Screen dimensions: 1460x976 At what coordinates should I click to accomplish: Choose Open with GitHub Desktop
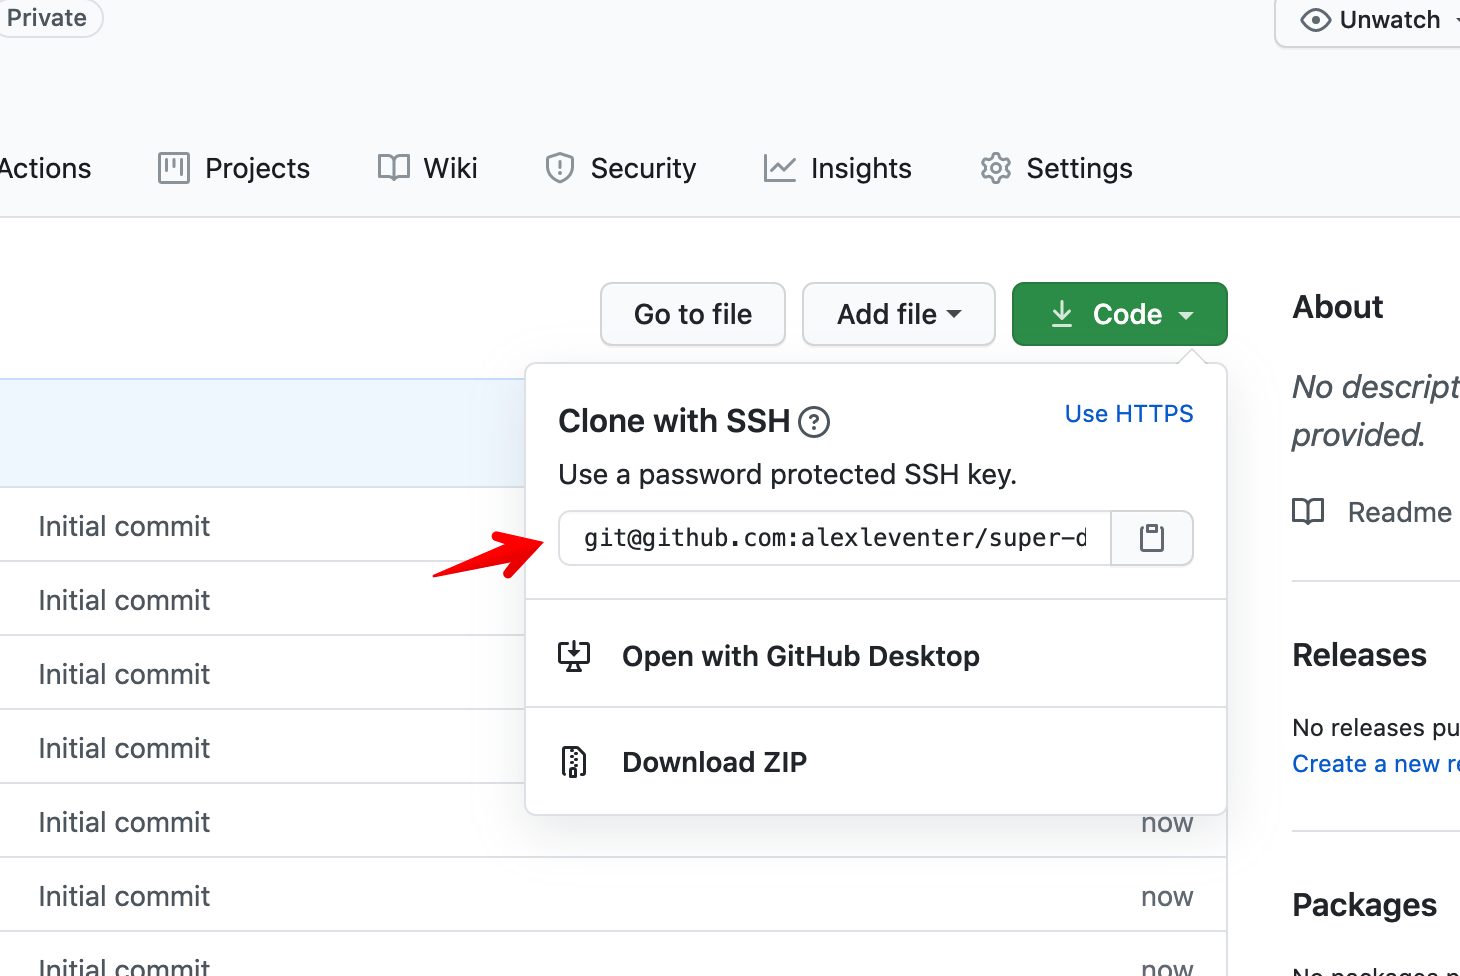pyautogui.click(x=876, y=656)
